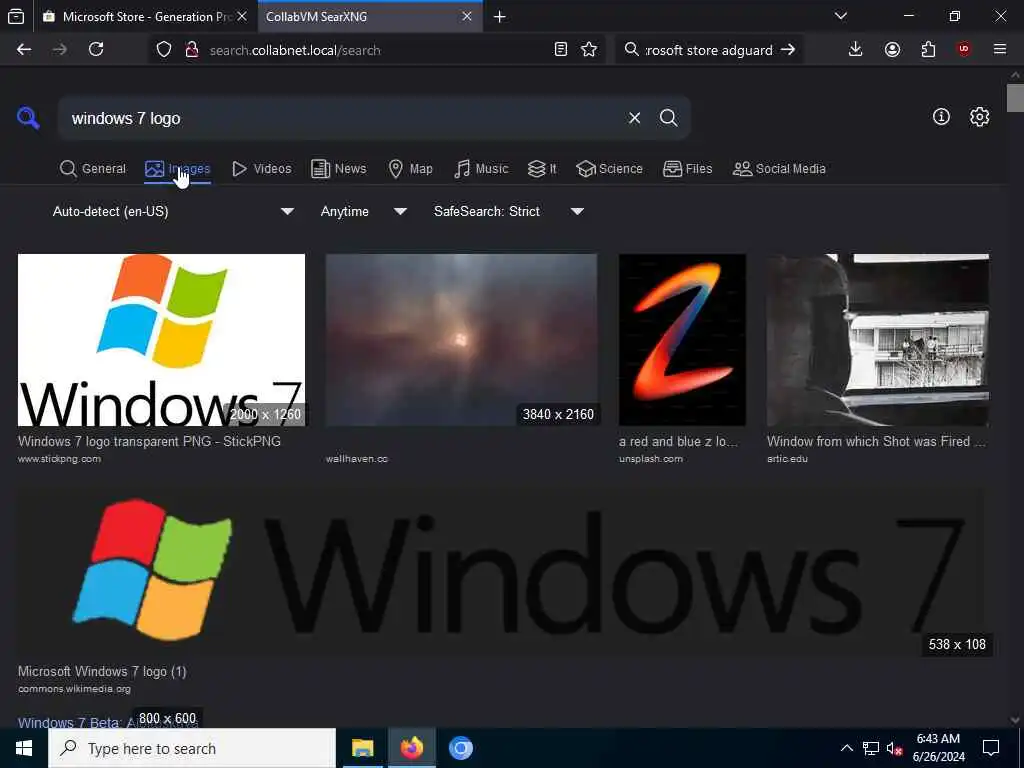Screen dimensions: 1024x768
Task: Open the Firefox account icon
Action: pos(892,50)
